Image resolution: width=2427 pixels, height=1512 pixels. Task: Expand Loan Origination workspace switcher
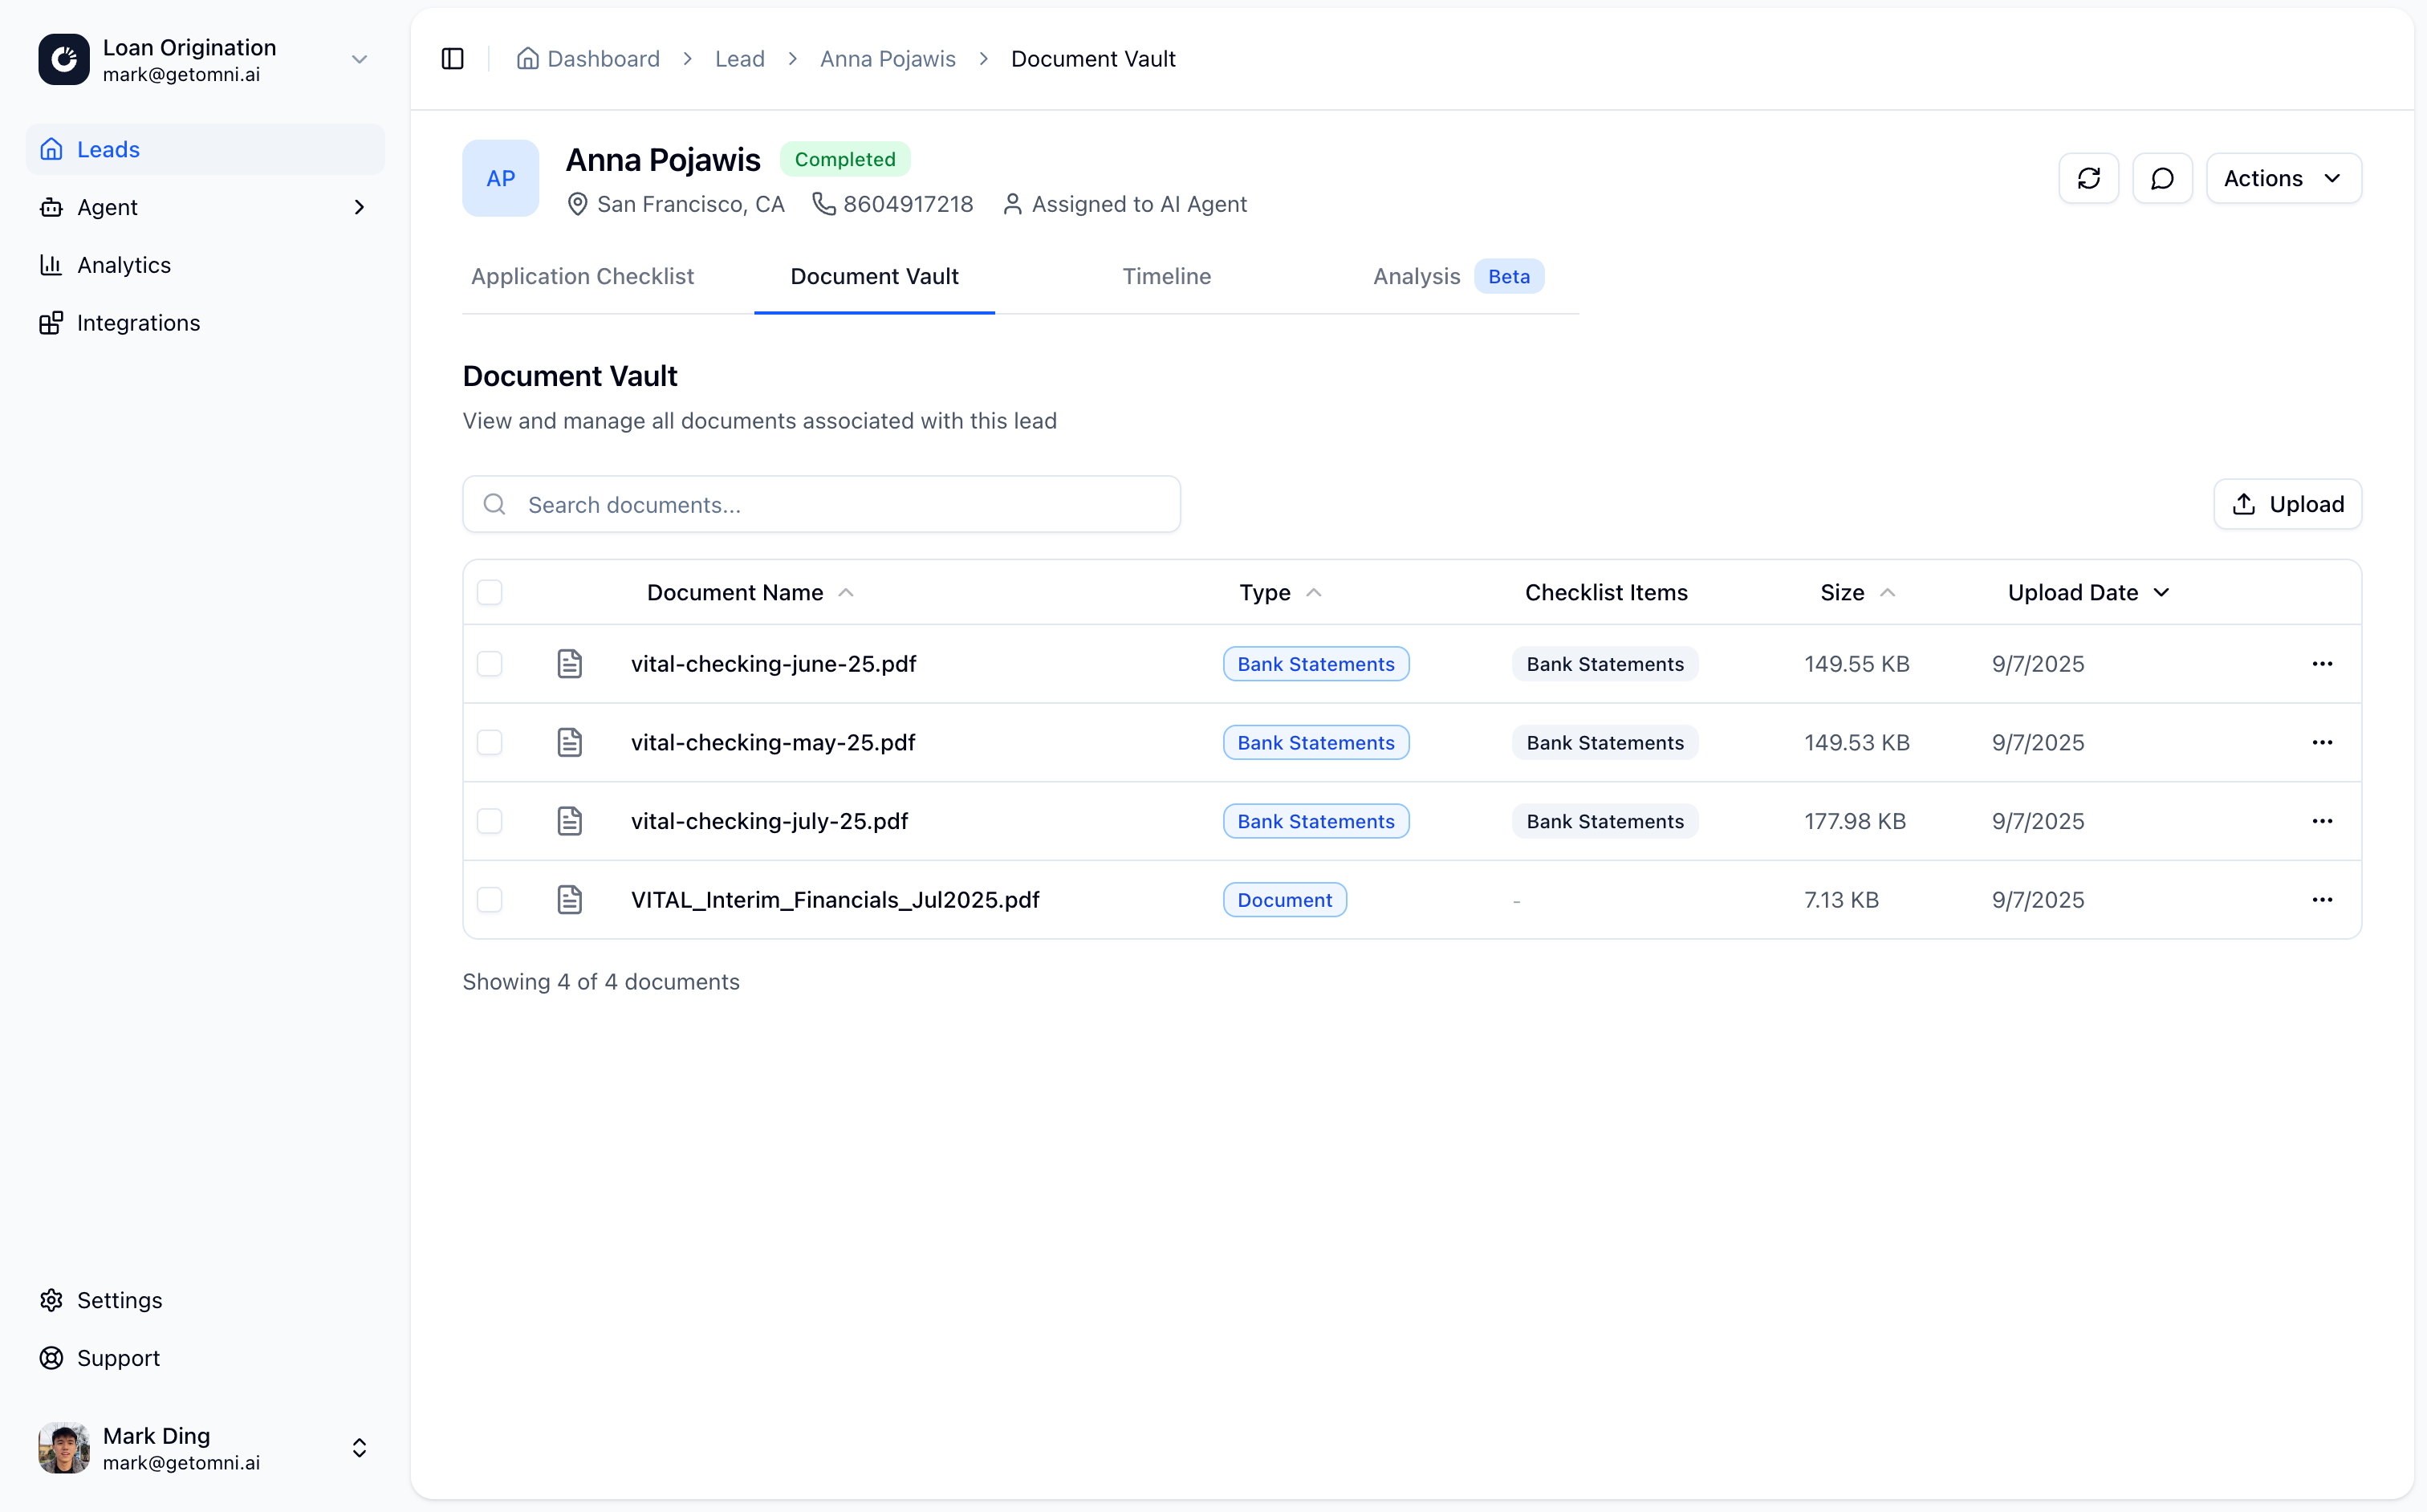(x=359, y=60)
